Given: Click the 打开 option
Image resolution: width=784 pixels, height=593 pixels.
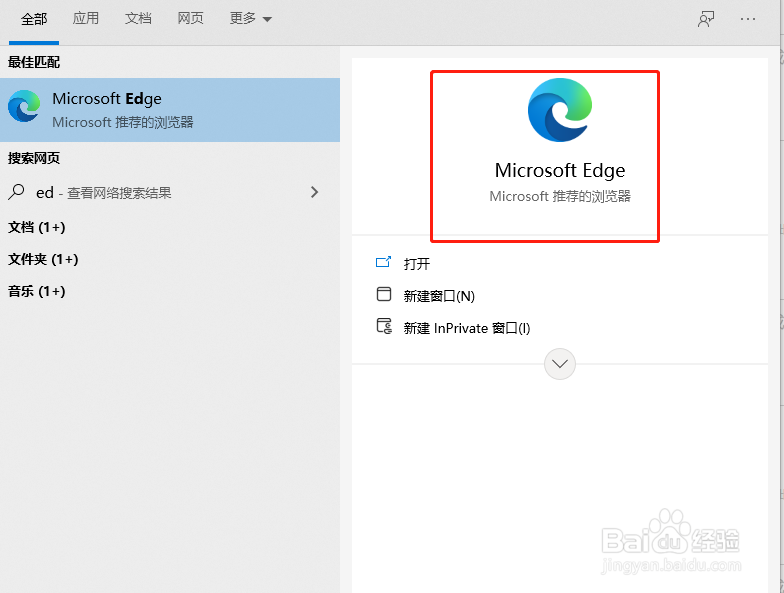Looking at the screenshot, I should 416,264.
